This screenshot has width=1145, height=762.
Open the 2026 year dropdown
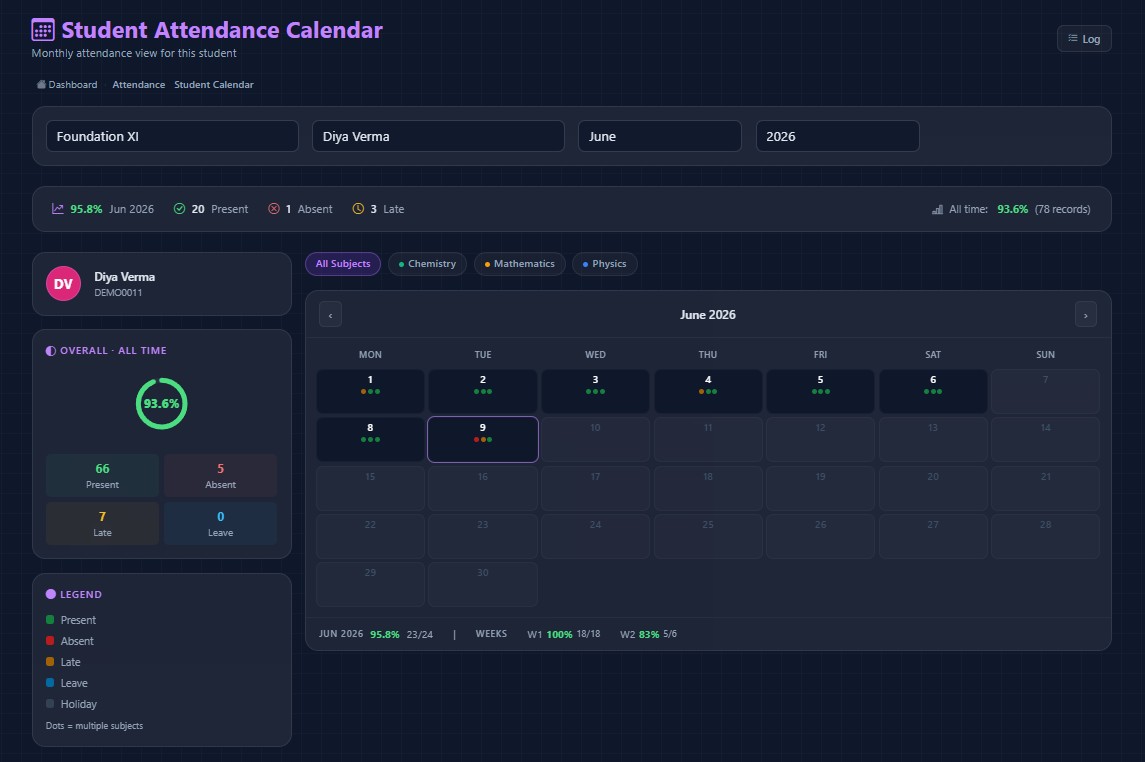[x=837, y=136]
